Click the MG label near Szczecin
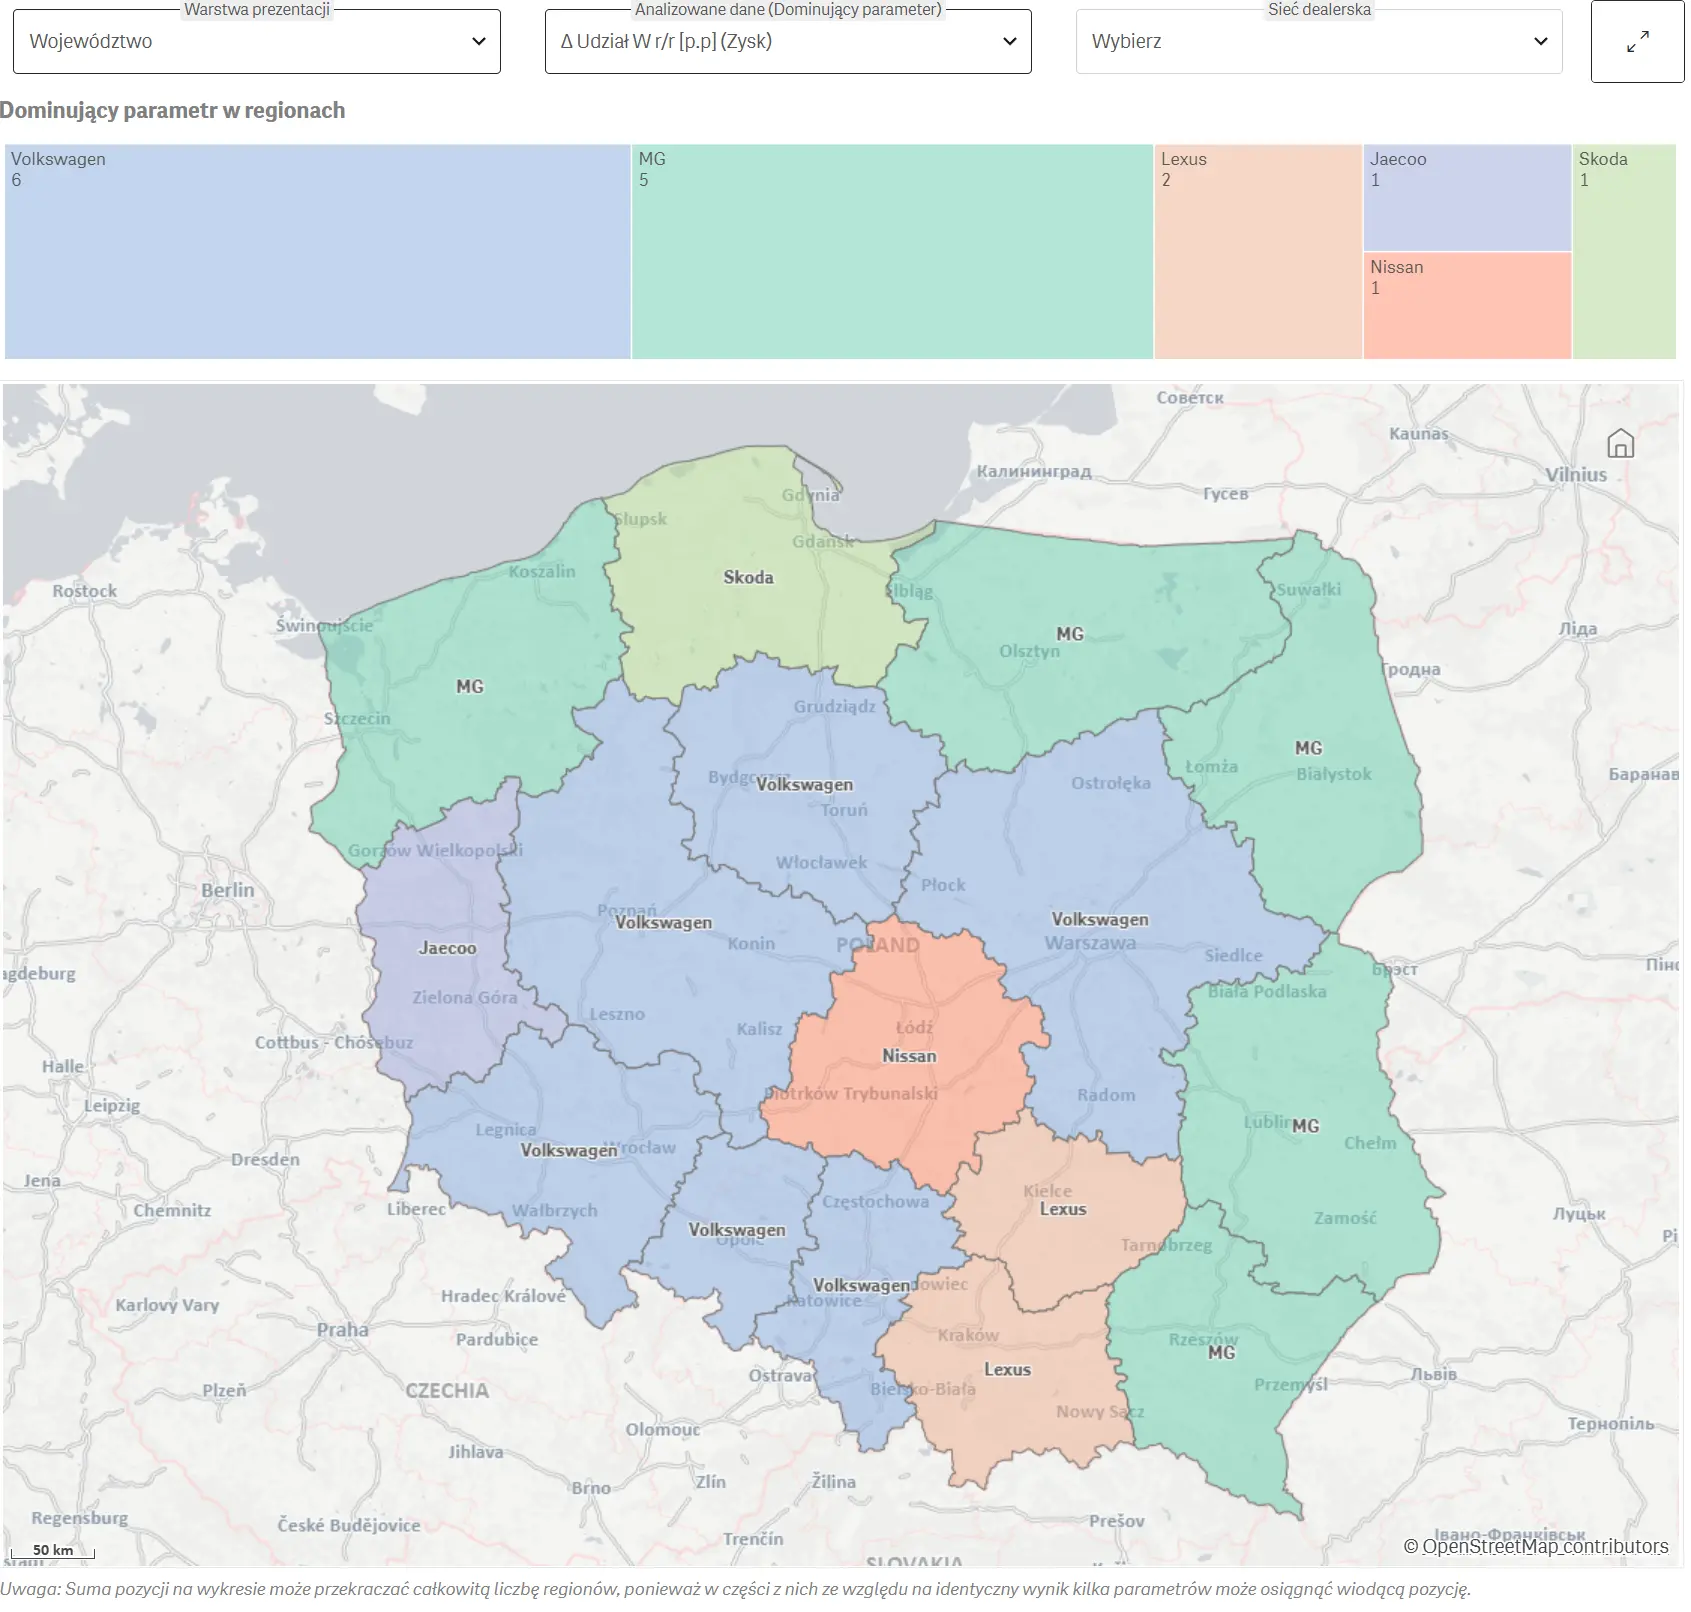Image resolution: width=1691 pixels, height=1612 pixels. 470,687
